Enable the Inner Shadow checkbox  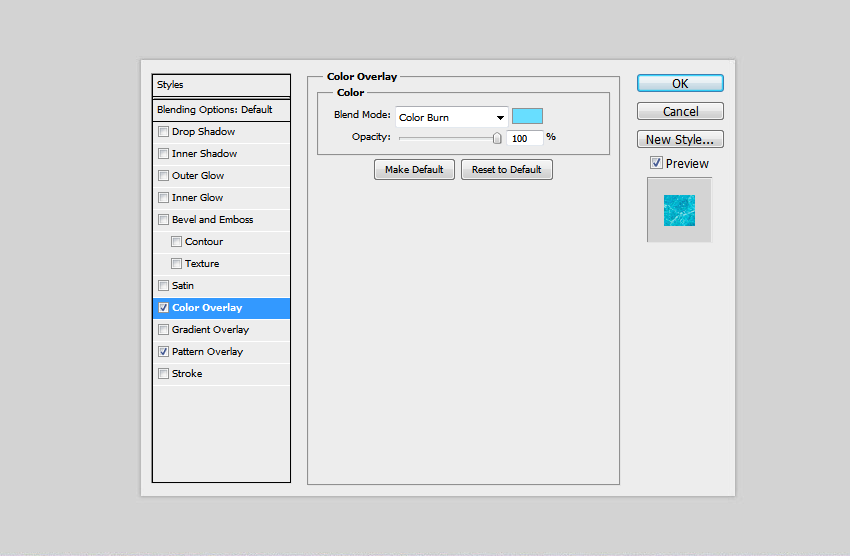(x=163, y=154)
